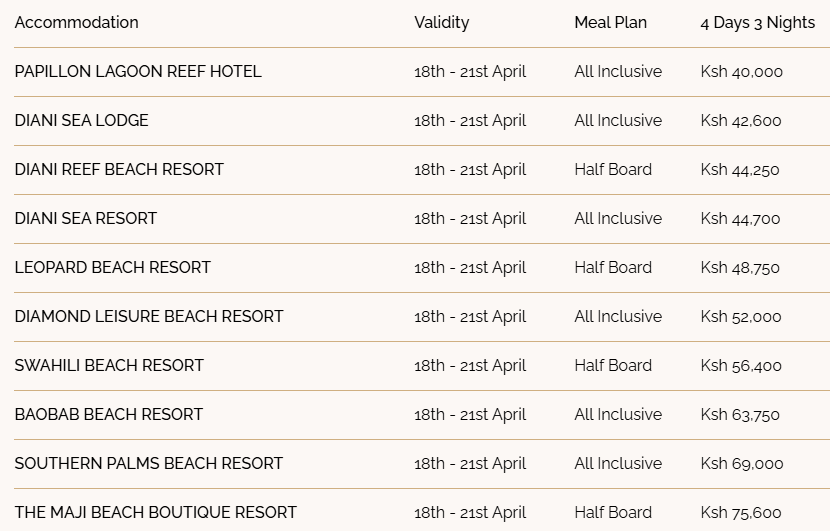Viewport: 830px width, 531px height.
Task: Click the Meal Plan column header
Action: 610,23
